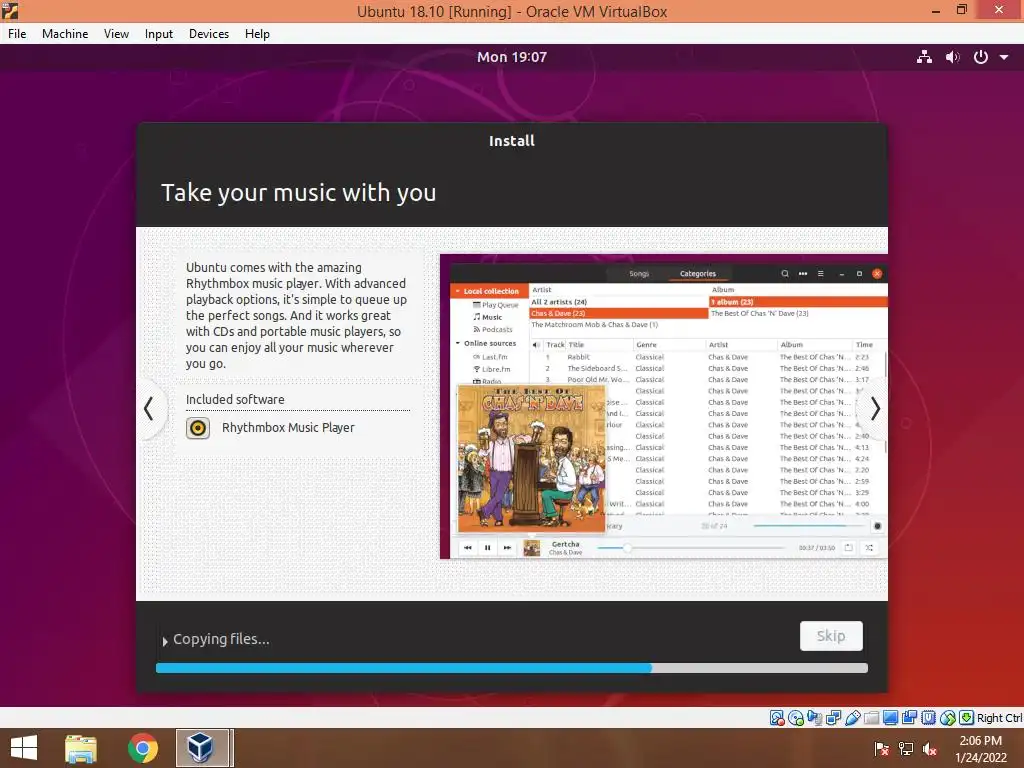Click the muted Windows volume tray icon

click(x=930, y=748)
